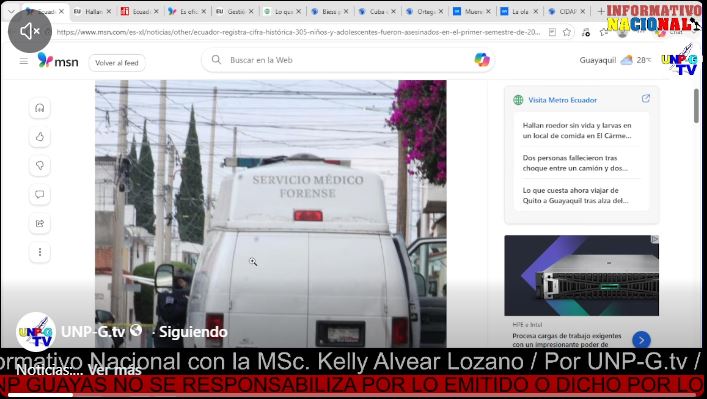
Task: Click the share article icon
Action: 40,223
